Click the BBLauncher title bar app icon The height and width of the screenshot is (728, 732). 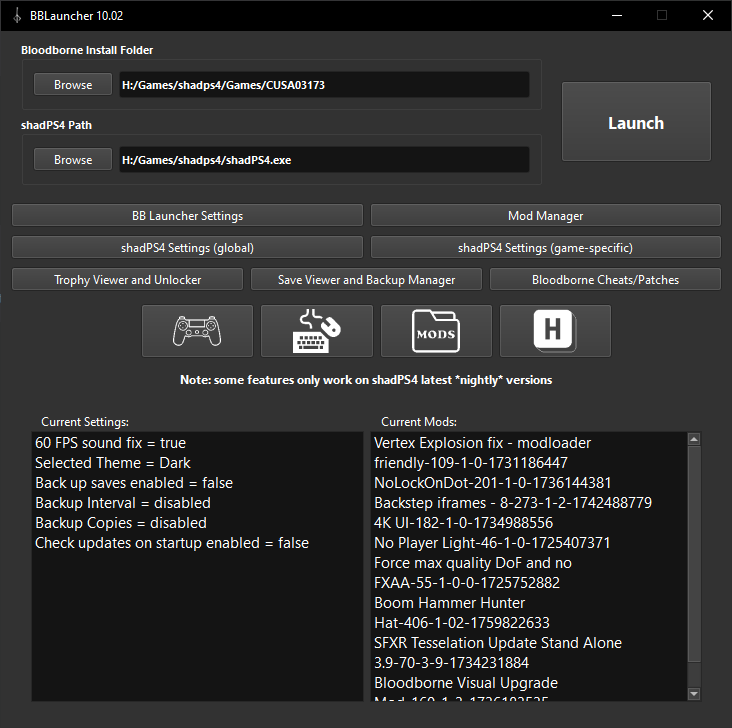17,15
